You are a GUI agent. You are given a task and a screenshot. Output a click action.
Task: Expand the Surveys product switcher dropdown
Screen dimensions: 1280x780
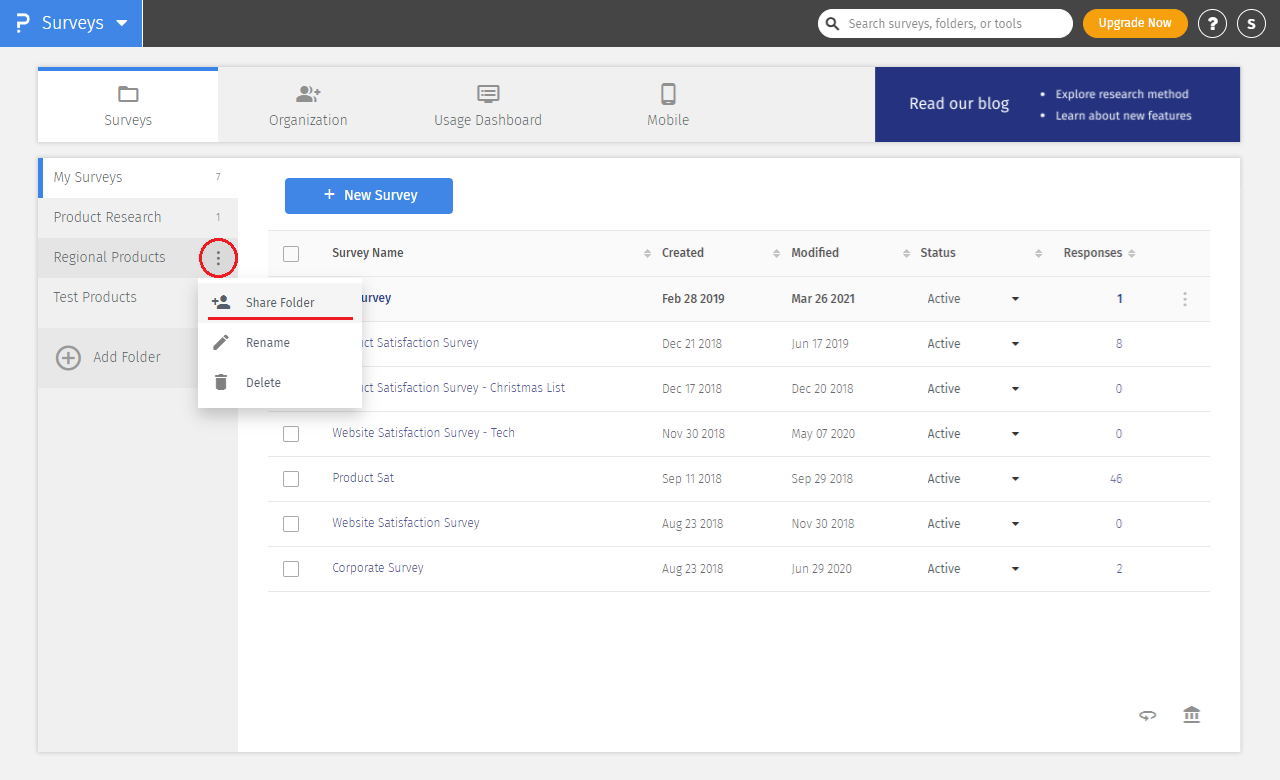[x=121, y=23]
